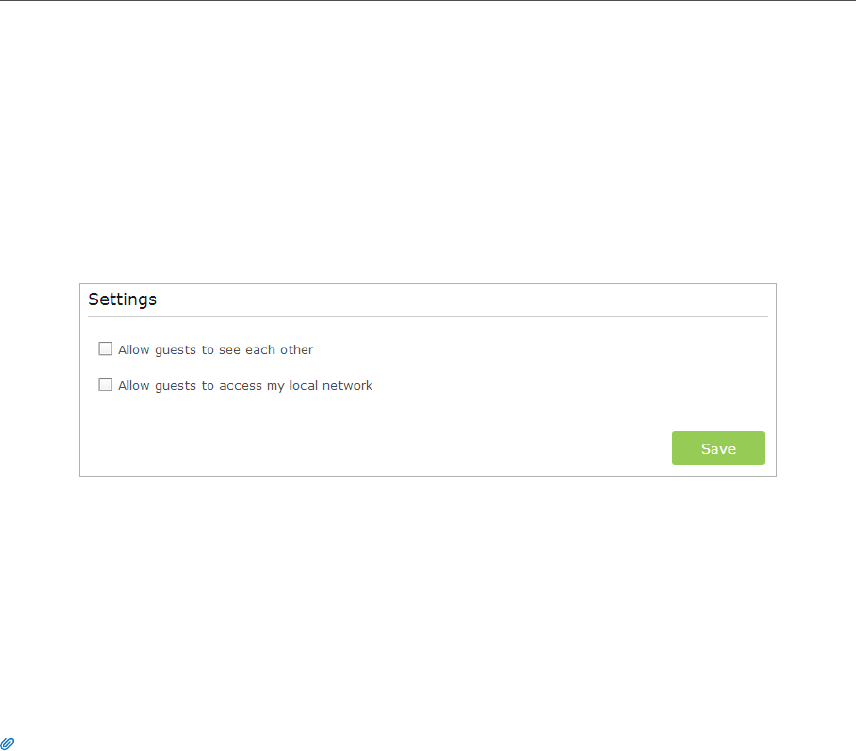Save the guest network settings

pyautogui.click(x=718, y=448)
